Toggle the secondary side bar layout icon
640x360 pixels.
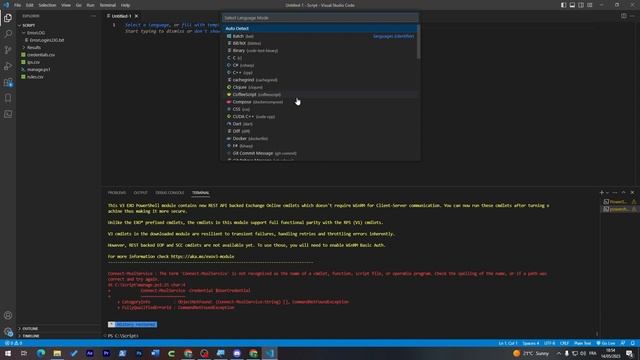pyautogui.click(x=581, y=5)
